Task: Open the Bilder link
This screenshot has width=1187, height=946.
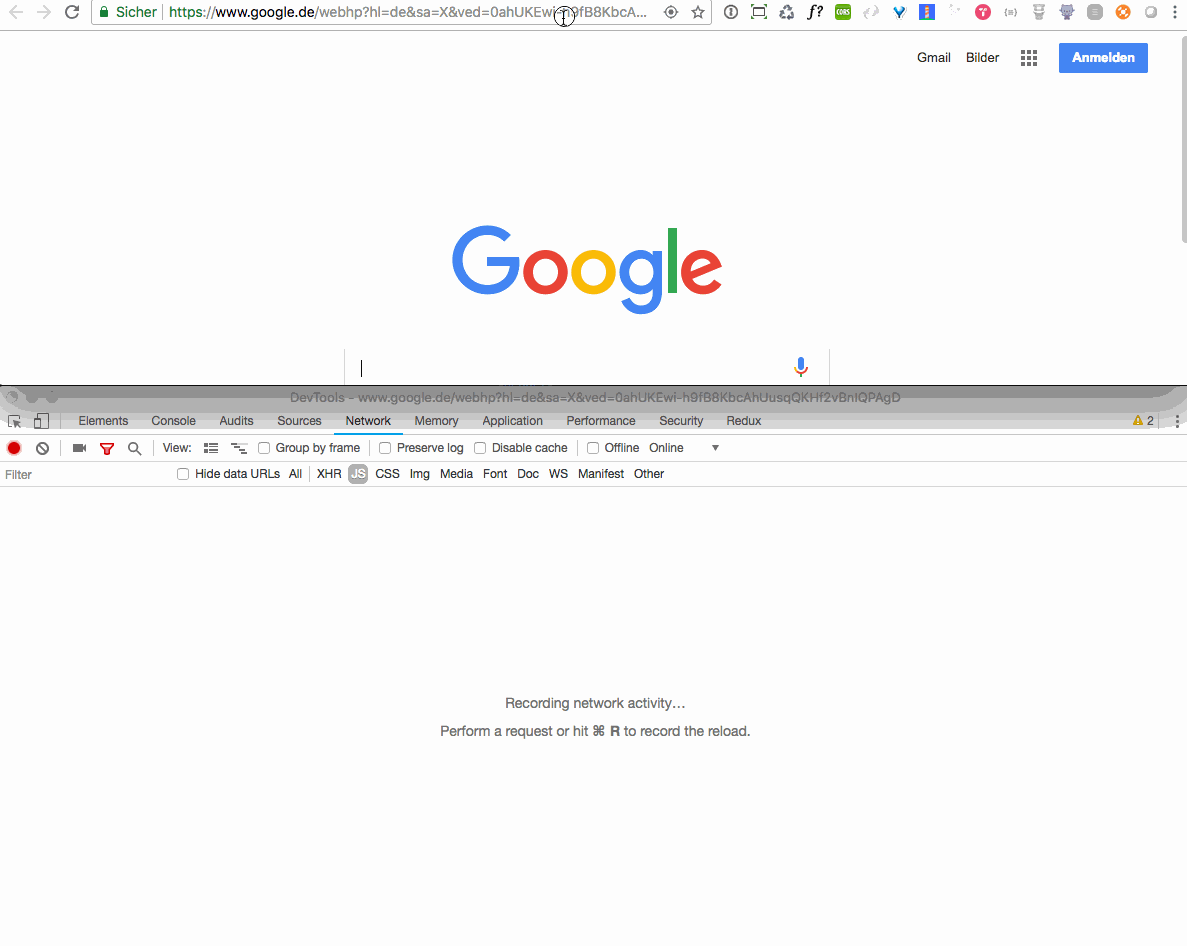Action: coord(982,58)
